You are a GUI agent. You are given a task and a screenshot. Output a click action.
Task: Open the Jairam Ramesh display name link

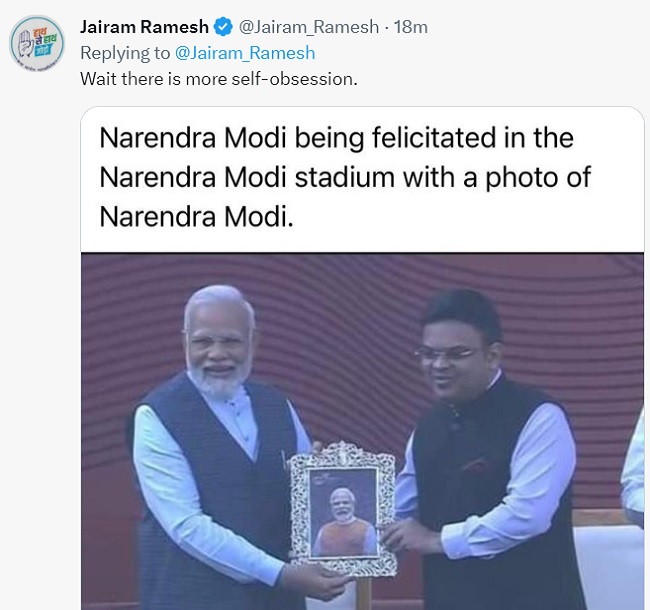pos(143,27)
